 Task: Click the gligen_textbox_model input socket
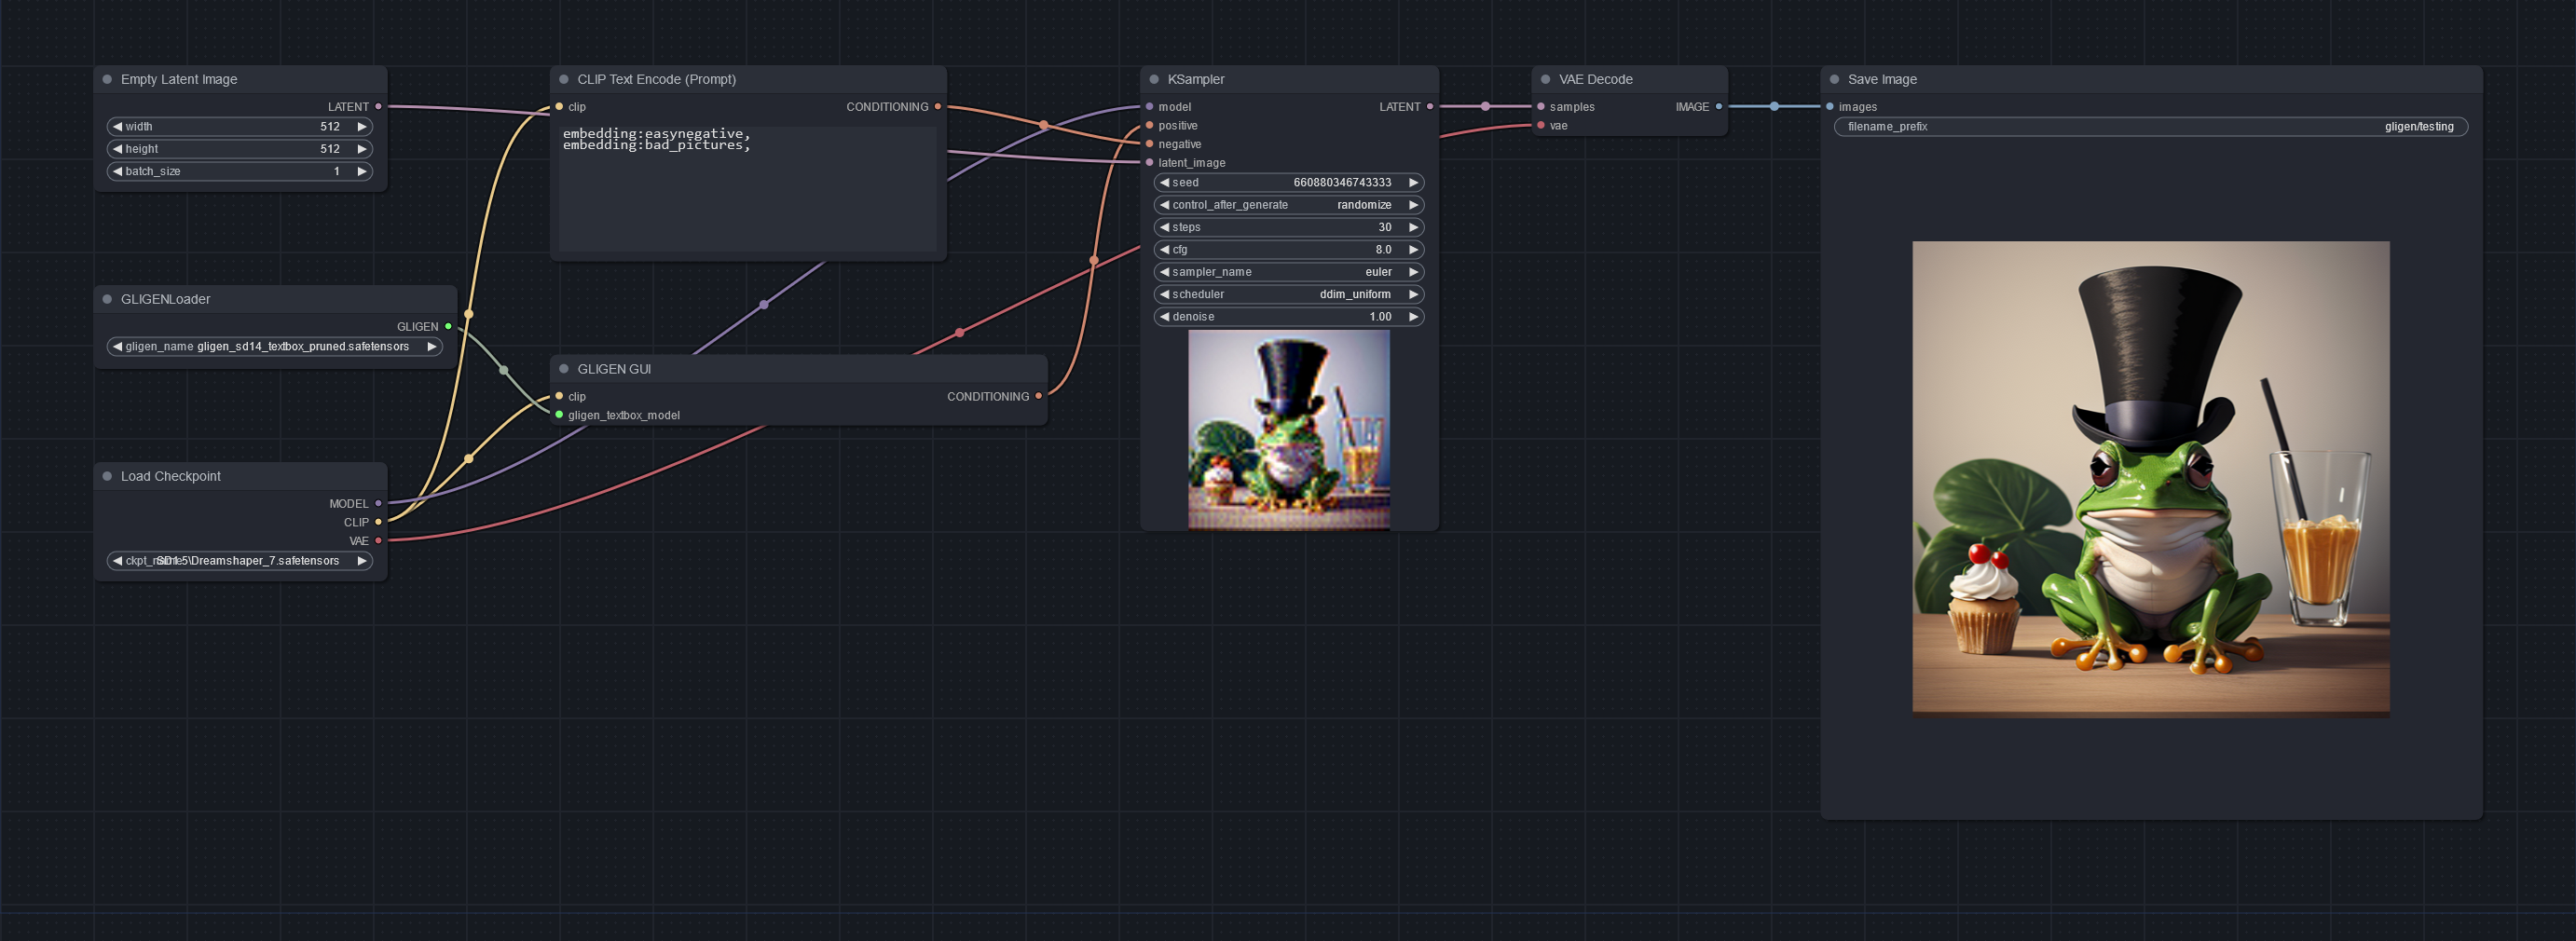point(559,414)
